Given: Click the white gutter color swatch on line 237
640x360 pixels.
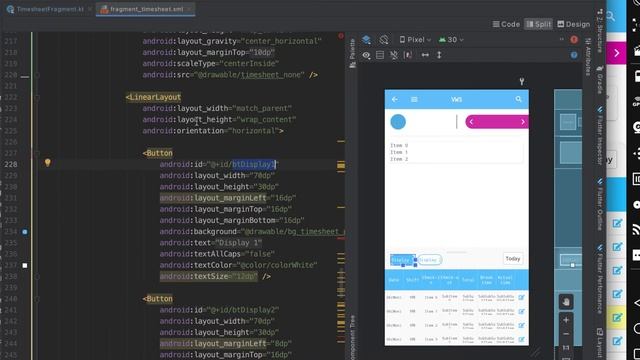Looking at the screenshot, I should (x=25, y=265).
